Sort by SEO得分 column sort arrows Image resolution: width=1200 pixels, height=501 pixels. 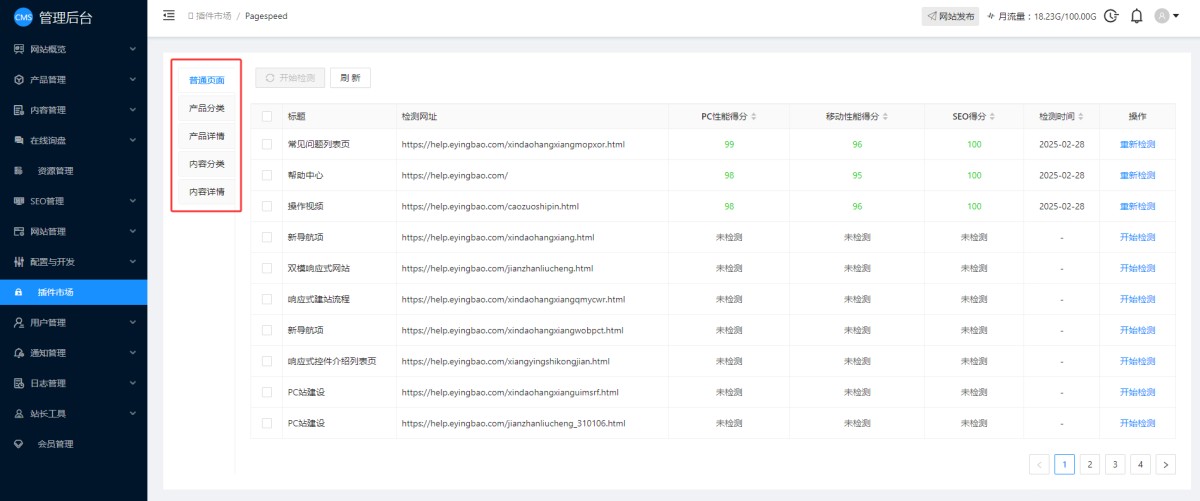(x=990, y=117)
